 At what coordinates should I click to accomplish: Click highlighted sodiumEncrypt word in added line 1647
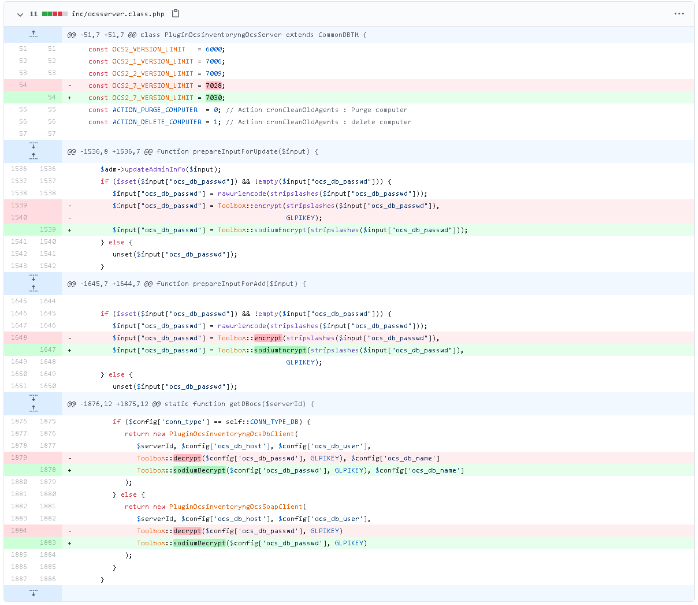280,350
